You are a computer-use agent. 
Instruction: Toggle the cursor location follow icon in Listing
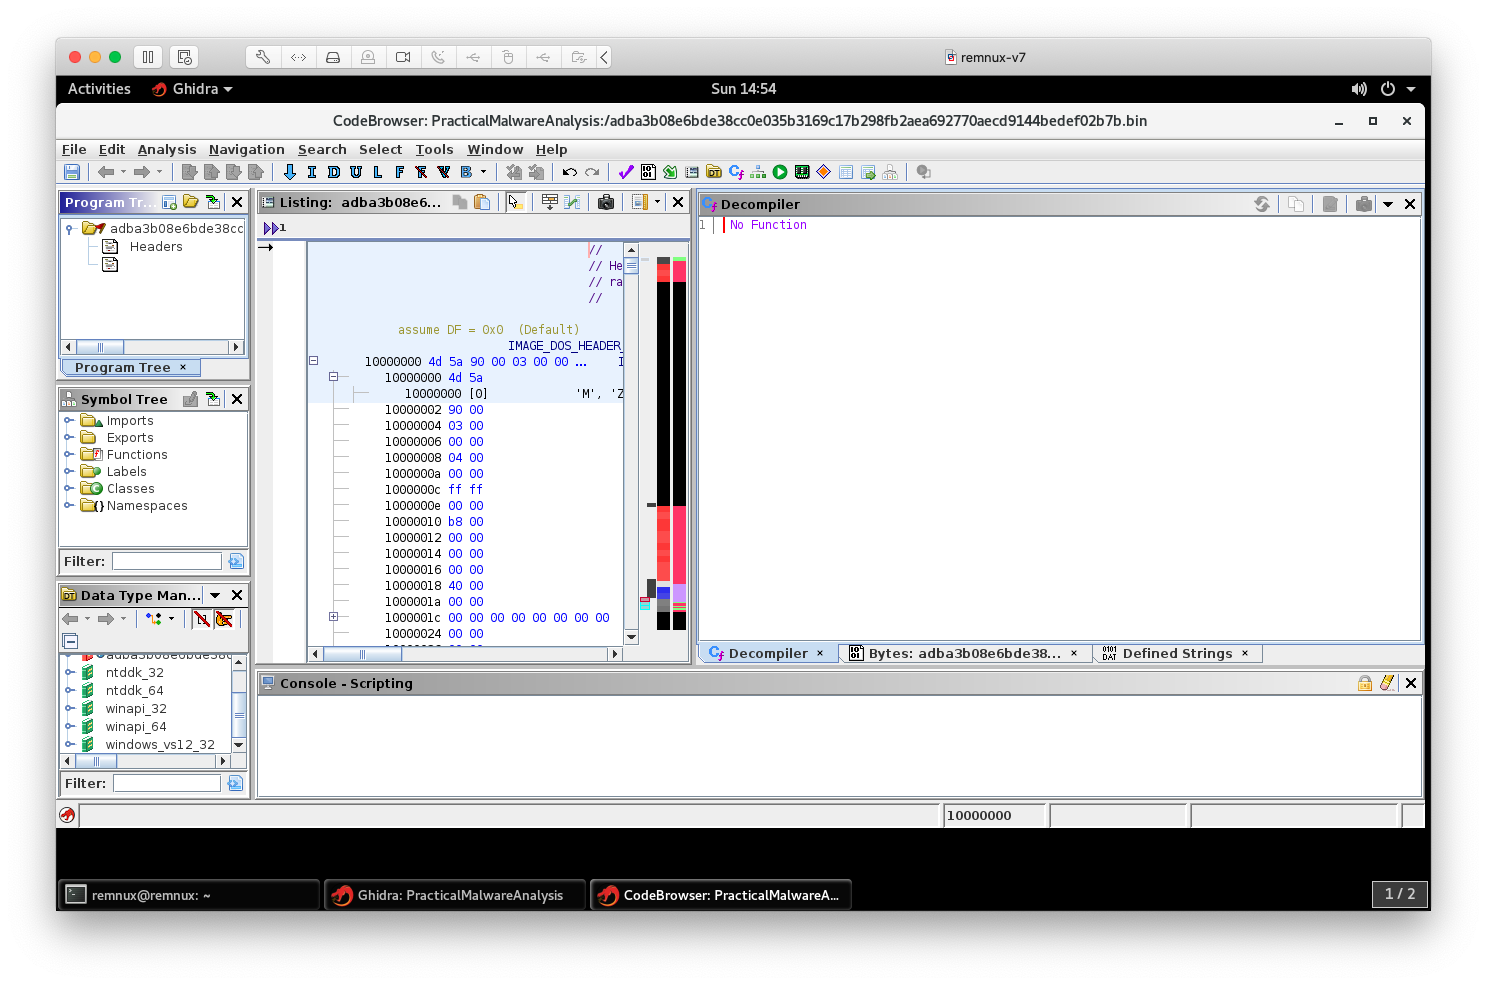click(x=515, y=202)
